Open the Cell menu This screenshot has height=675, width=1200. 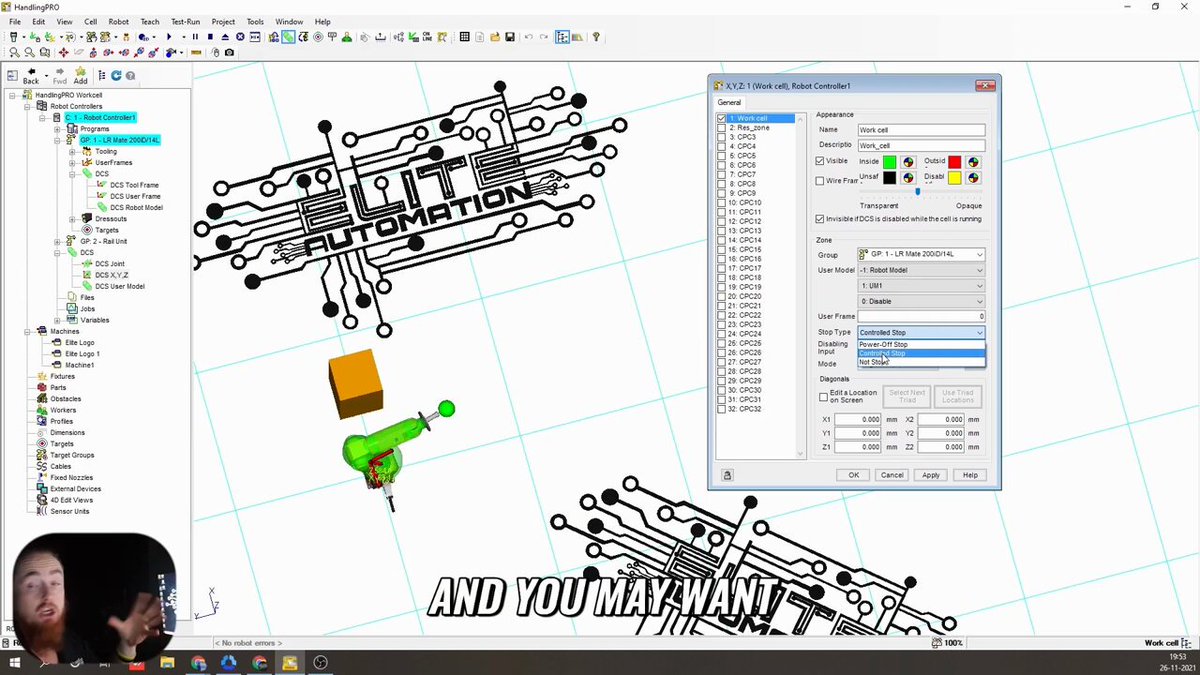coord(91,21)
